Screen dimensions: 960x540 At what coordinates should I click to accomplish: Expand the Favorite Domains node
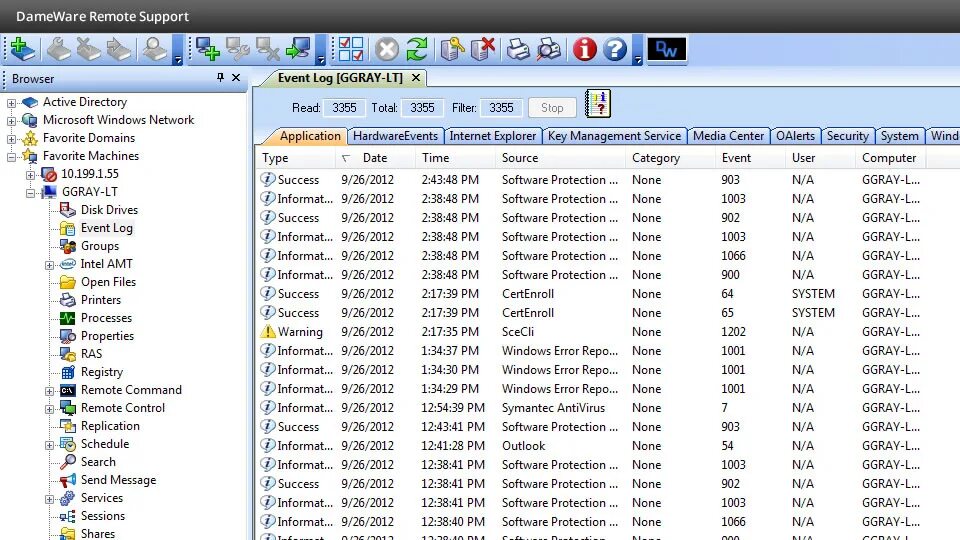11,139
